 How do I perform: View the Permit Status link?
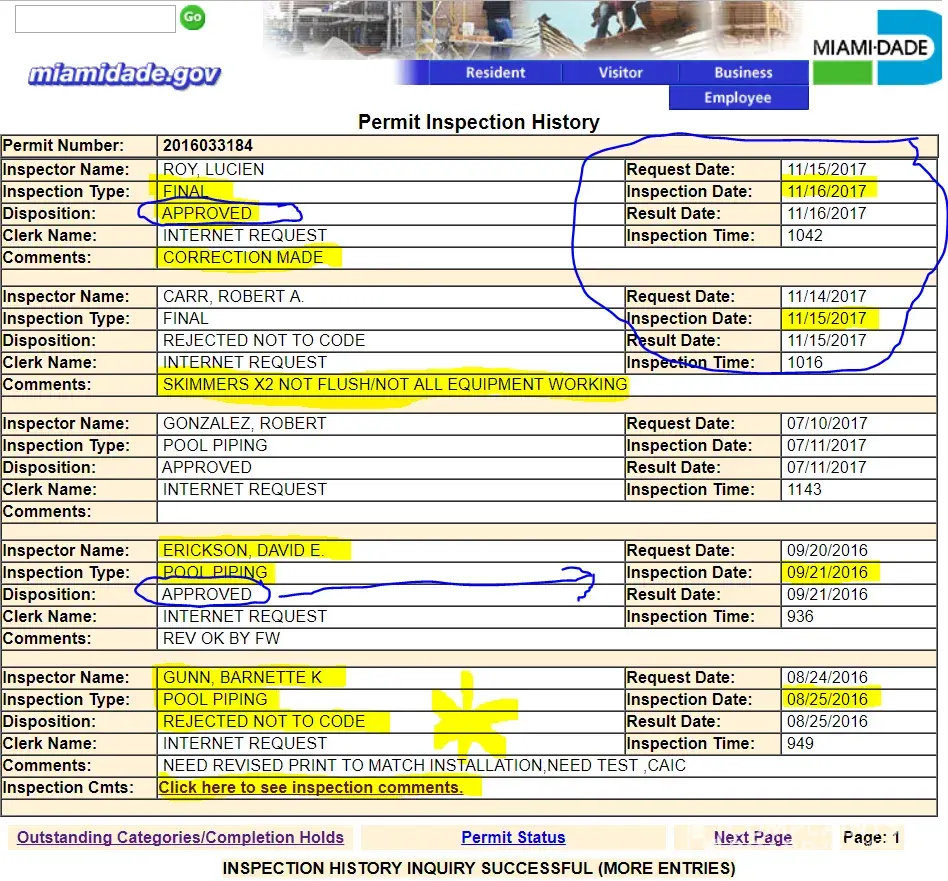(x=513, y=838)
